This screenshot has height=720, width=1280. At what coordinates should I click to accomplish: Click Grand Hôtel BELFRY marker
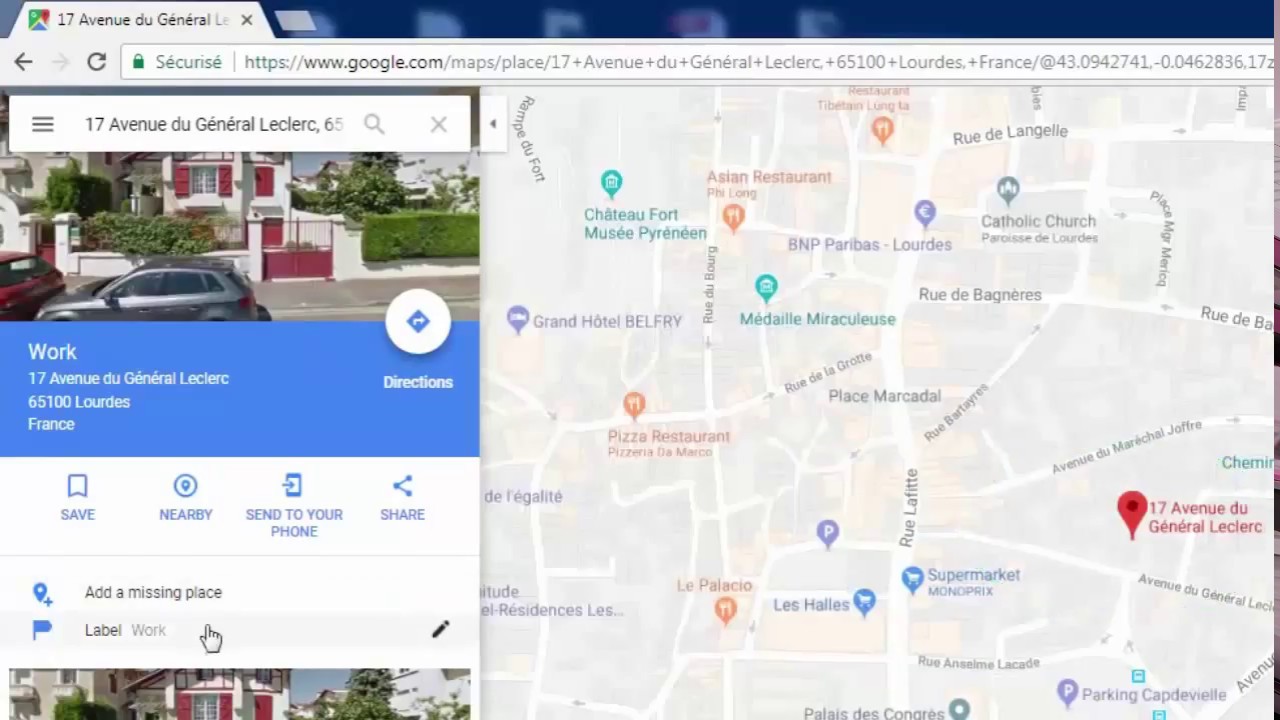click(x=517, y=320)
